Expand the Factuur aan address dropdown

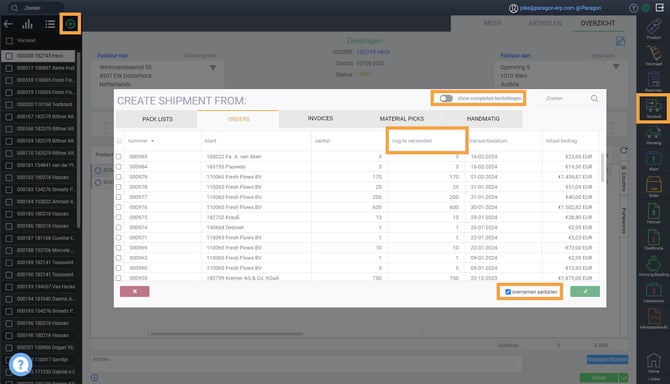point(616,67)
